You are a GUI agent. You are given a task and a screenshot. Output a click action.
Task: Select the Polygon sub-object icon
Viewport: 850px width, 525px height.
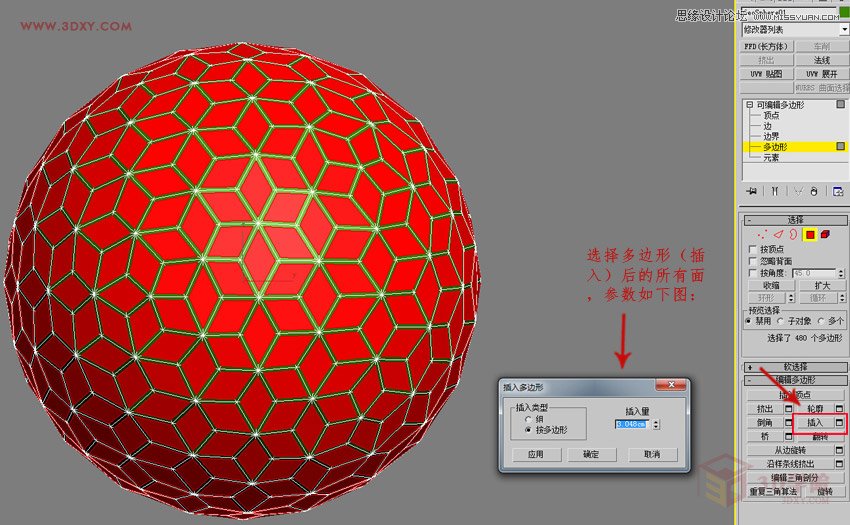[810, 235]
